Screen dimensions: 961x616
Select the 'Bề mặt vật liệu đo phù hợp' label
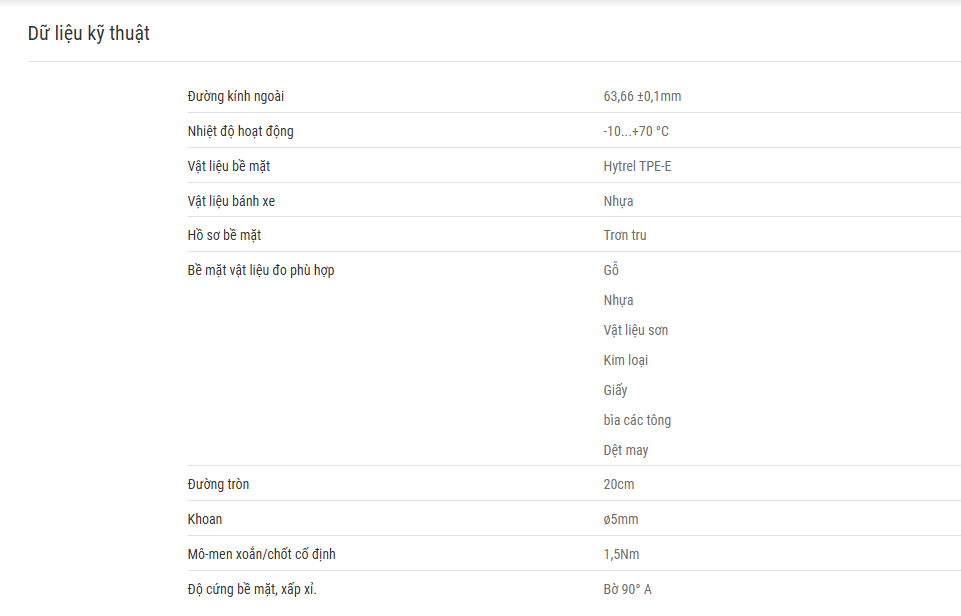tap(261, 270)
